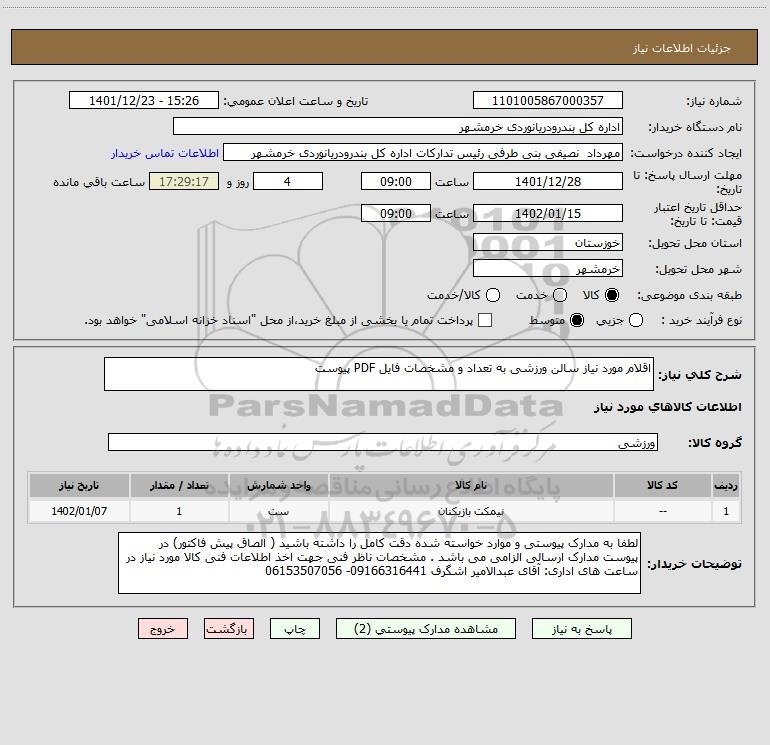Click the response deadline date 1401/12/28
The image size is (770, 745).
click(548, 182)
